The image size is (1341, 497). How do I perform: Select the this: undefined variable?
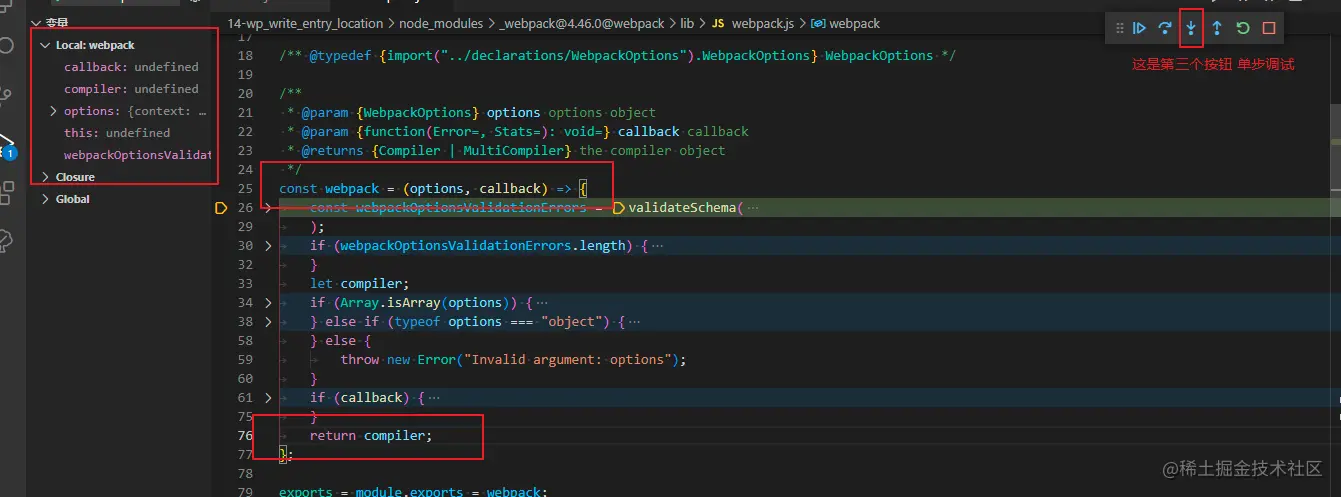click(x=117, y=133)
